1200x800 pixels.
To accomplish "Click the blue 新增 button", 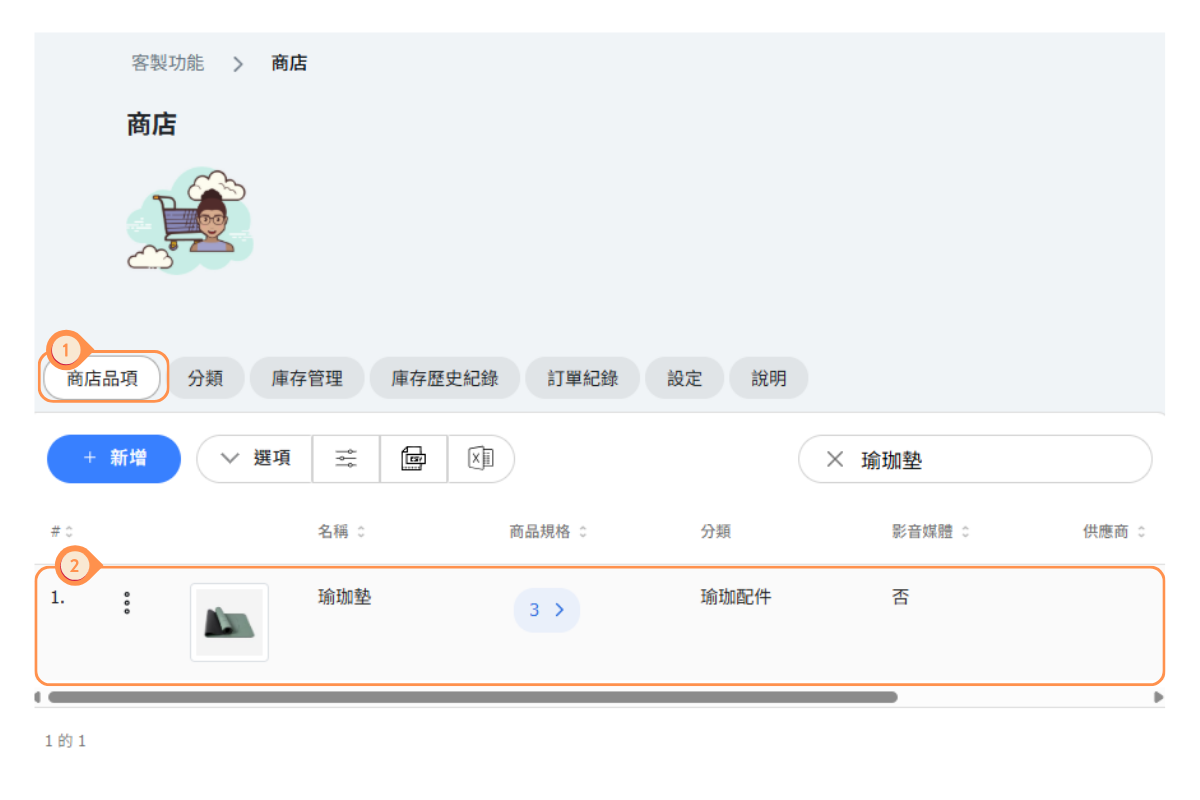I will pos(114,459).
